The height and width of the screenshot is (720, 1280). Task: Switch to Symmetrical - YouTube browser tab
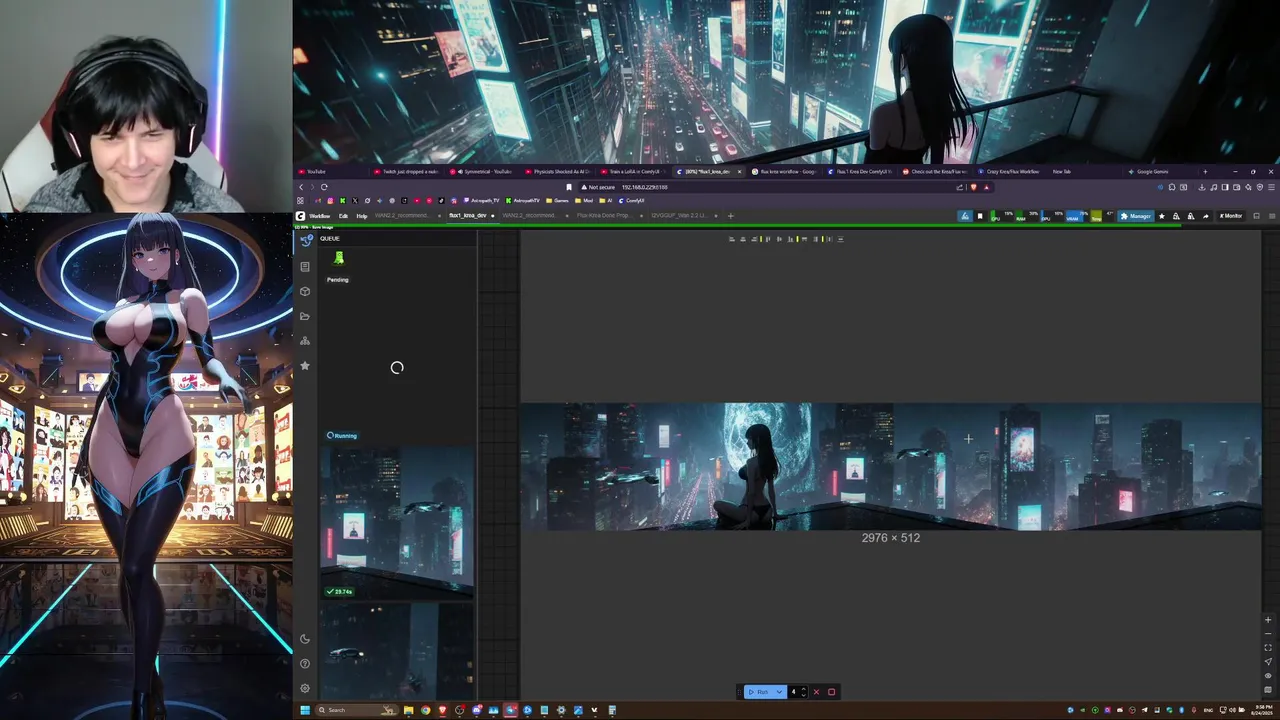[x=482, y=171]
